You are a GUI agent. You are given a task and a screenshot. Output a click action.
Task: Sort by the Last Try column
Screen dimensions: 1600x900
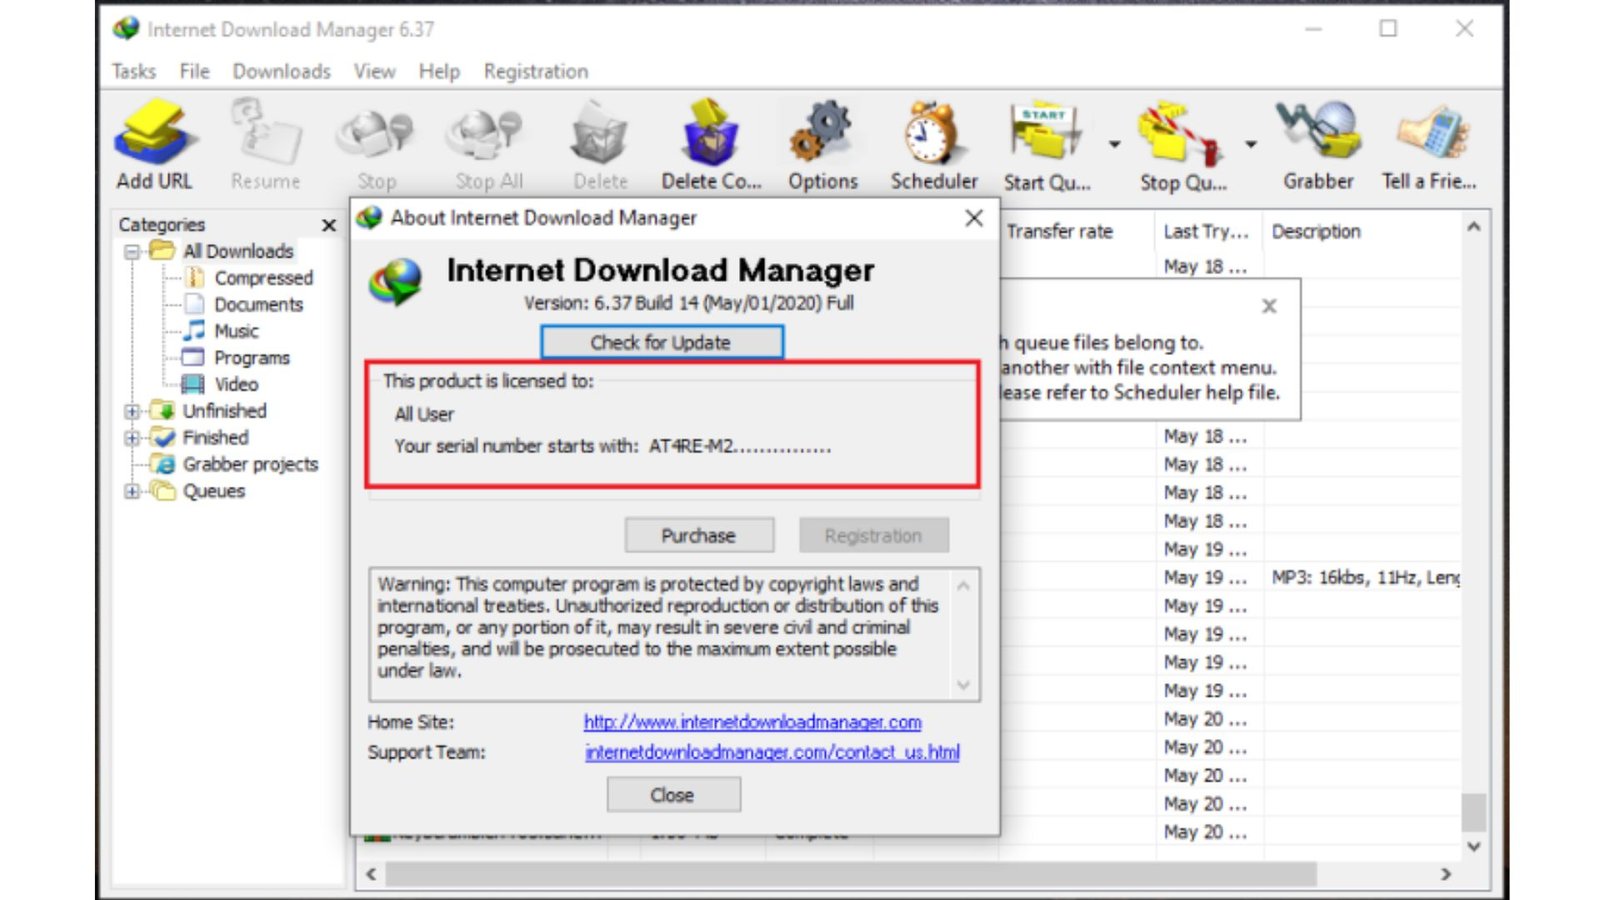click(1208, 232)
